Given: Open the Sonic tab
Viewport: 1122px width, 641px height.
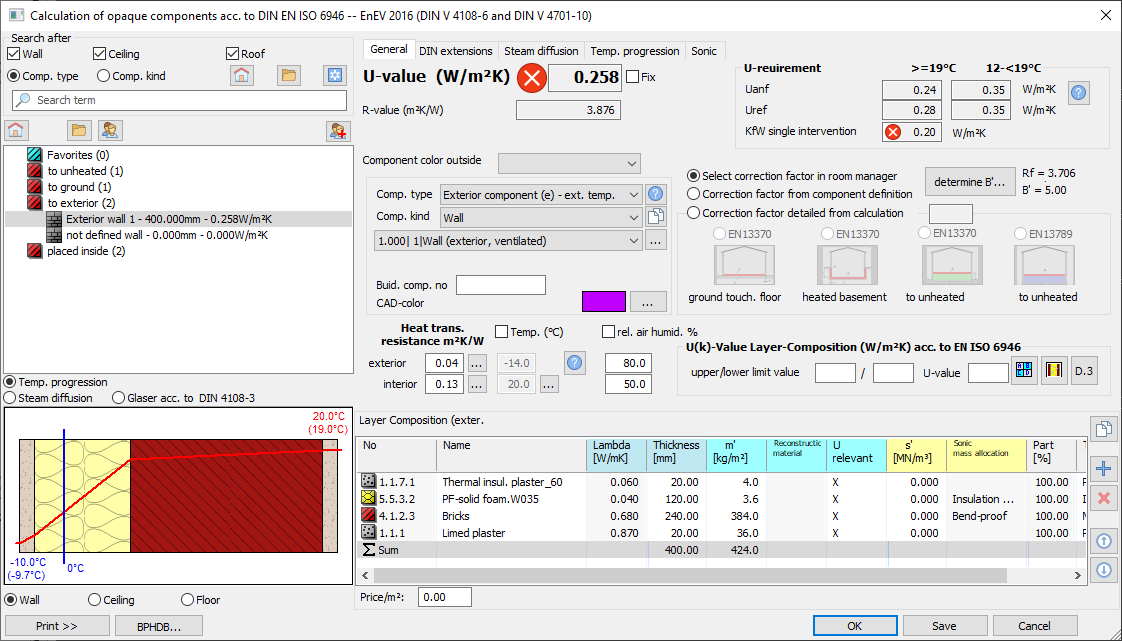Looking at the screenshot, I should pos(704,51).
